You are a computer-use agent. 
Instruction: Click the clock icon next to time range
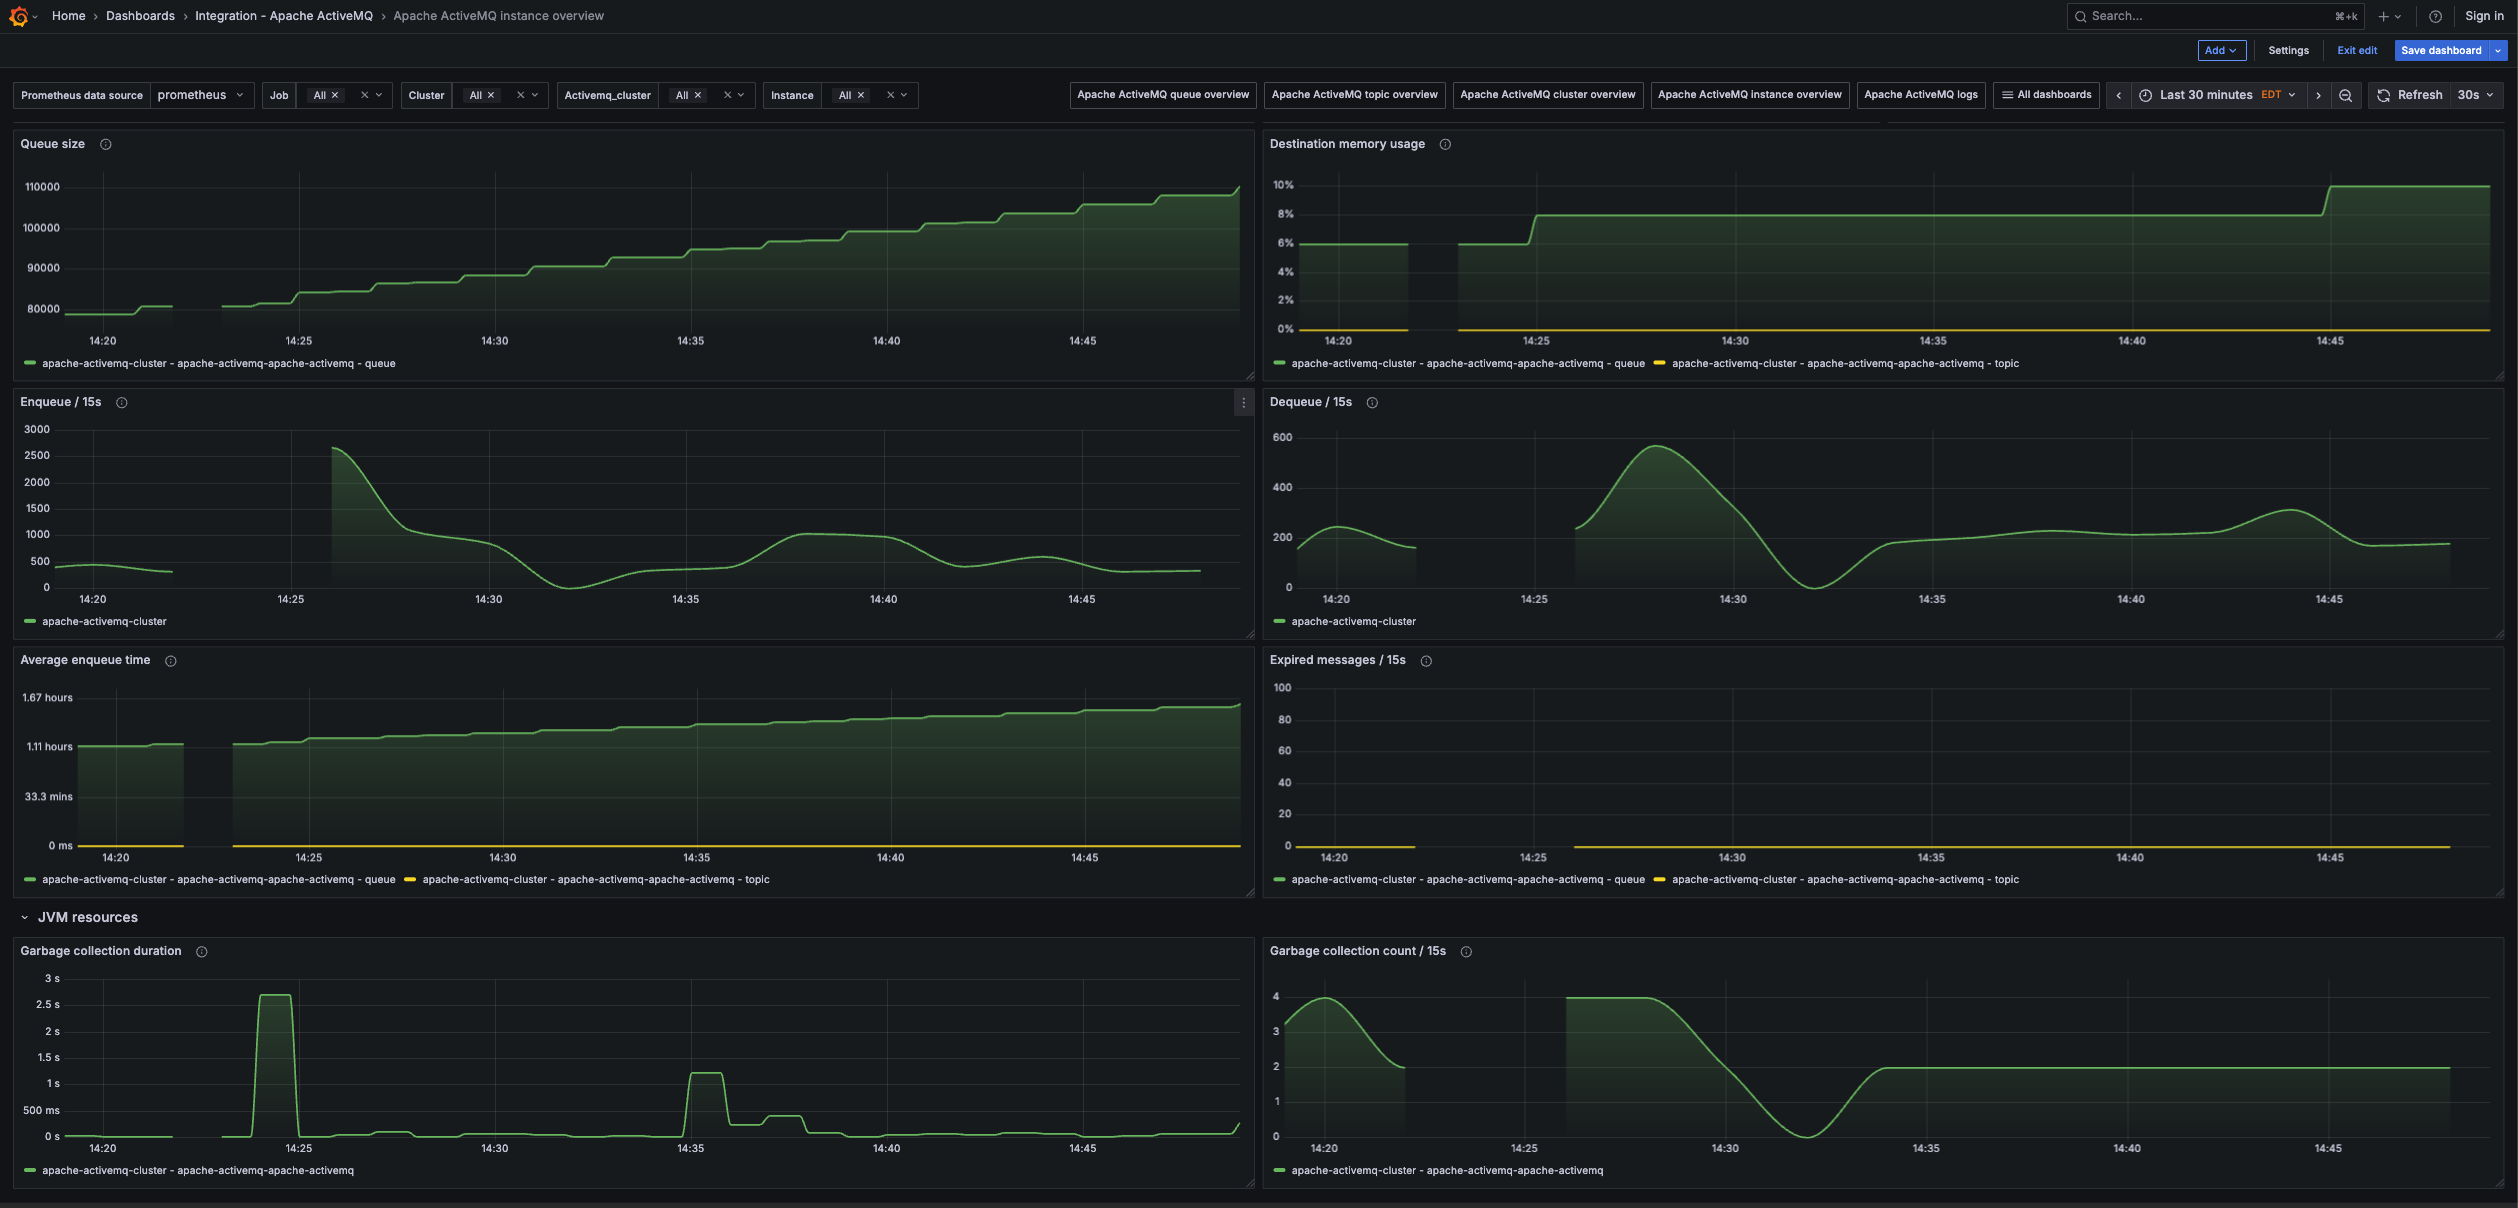point(2146,95)
